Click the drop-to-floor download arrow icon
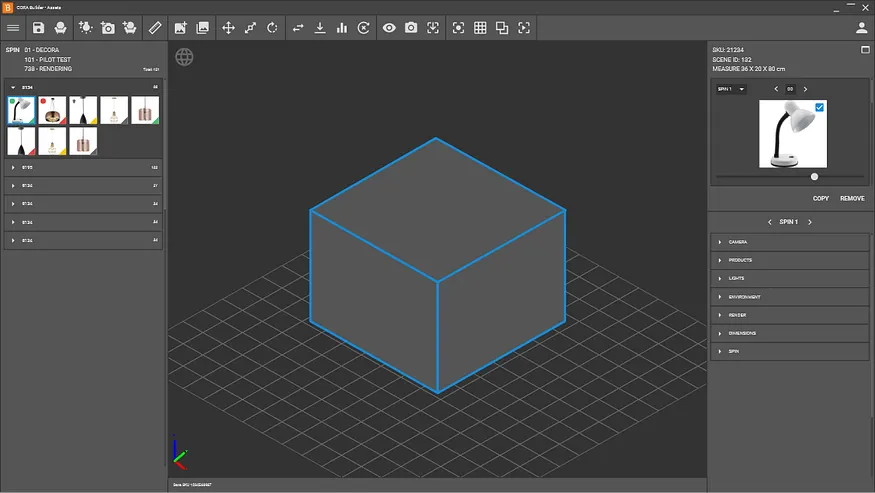875x493 pixels. coord(320,28)
